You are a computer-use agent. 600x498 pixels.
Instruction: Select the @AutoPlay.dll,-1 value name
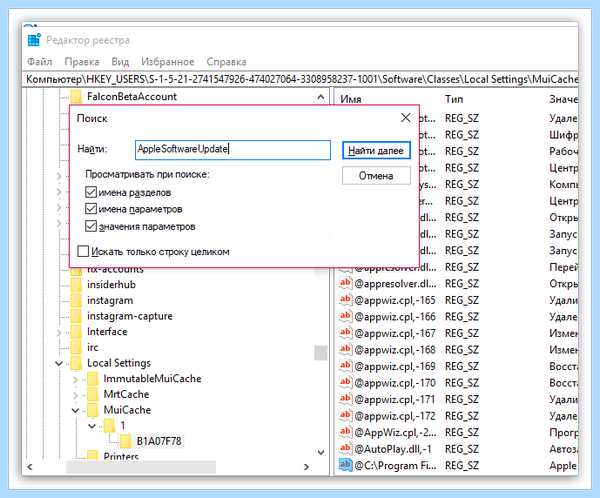[393, 449]
